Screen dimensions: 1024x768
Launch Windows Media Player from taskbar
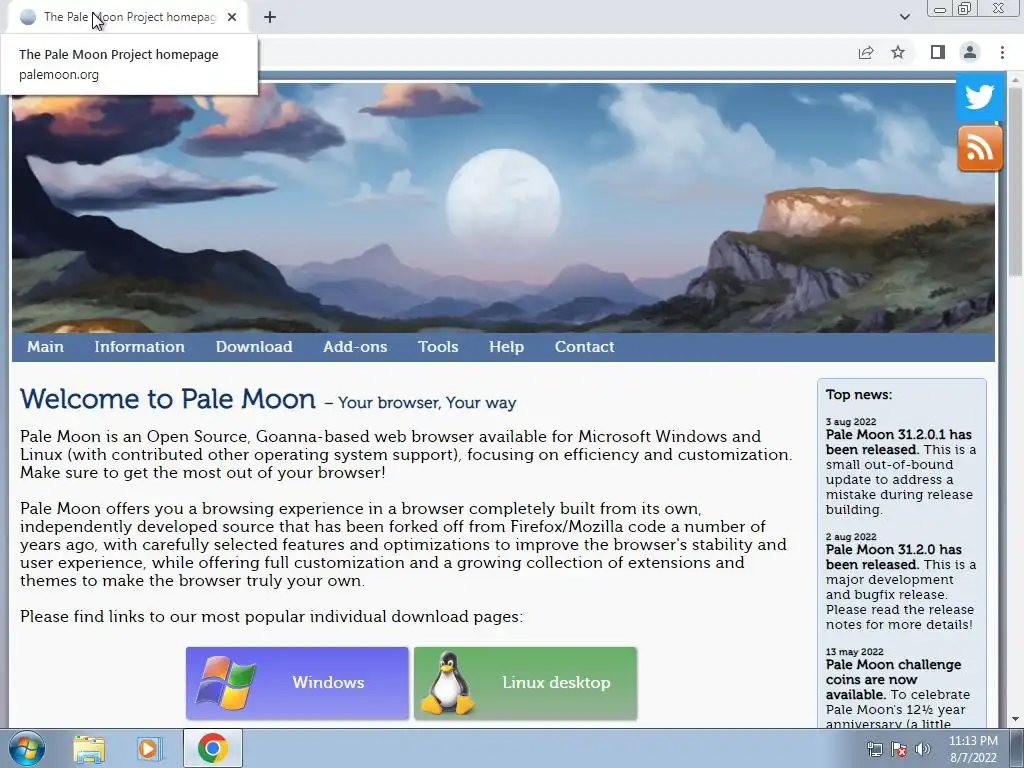click(x=149, y=748)
